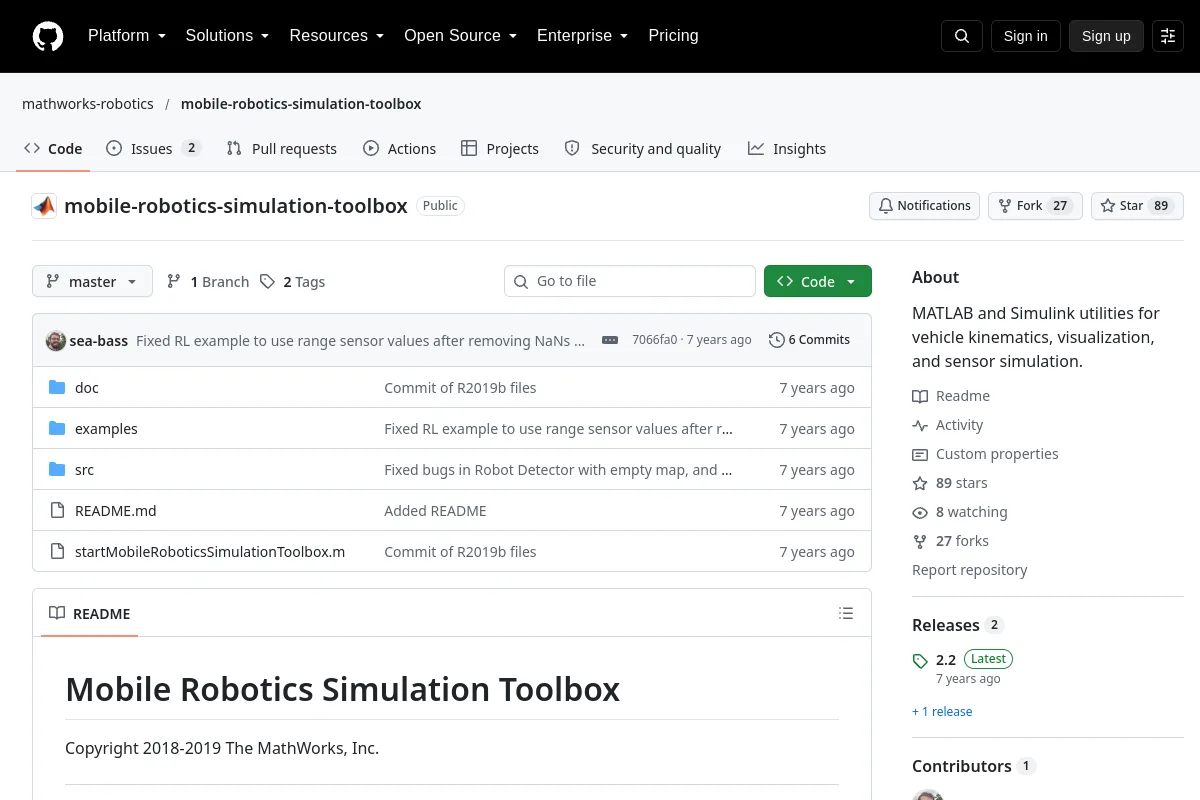
Task: Click the src folder icon
Action: (x=57, y=470)
